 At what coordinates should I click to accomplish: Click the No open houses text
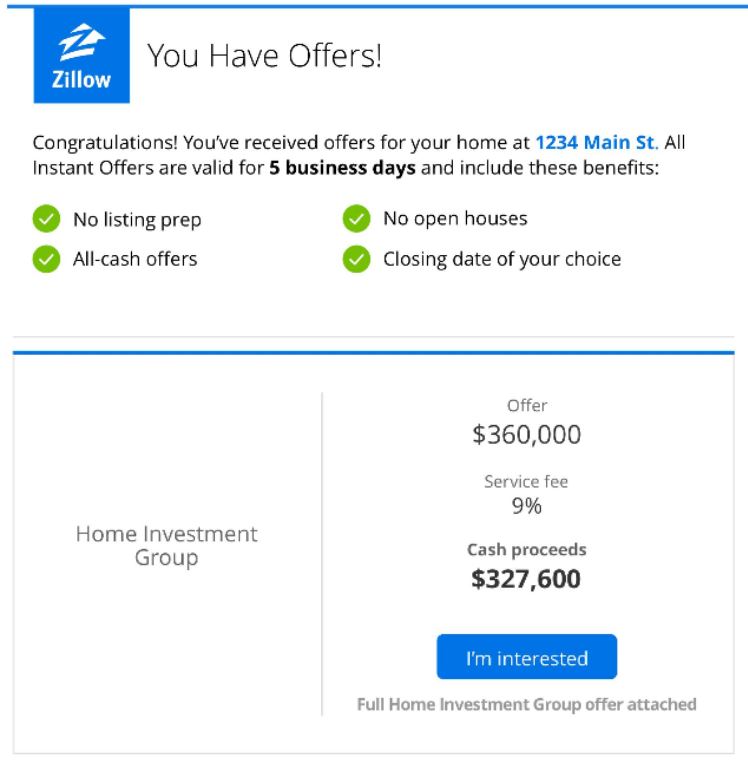pyautogui.click(x=455, y=219)
